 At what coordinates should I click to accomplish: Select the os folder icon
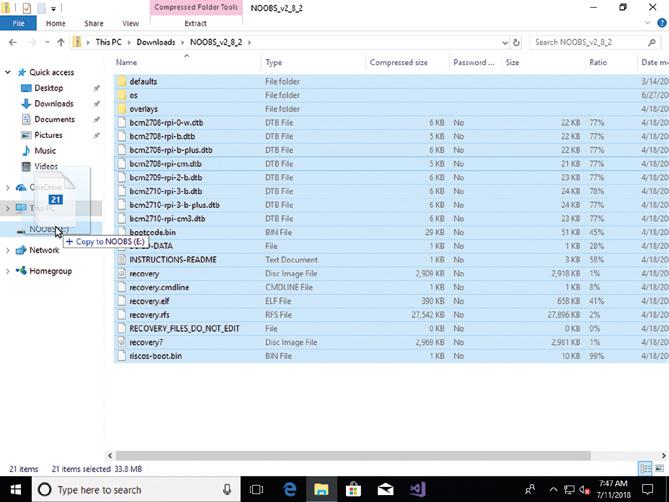(x=122, y=95)
